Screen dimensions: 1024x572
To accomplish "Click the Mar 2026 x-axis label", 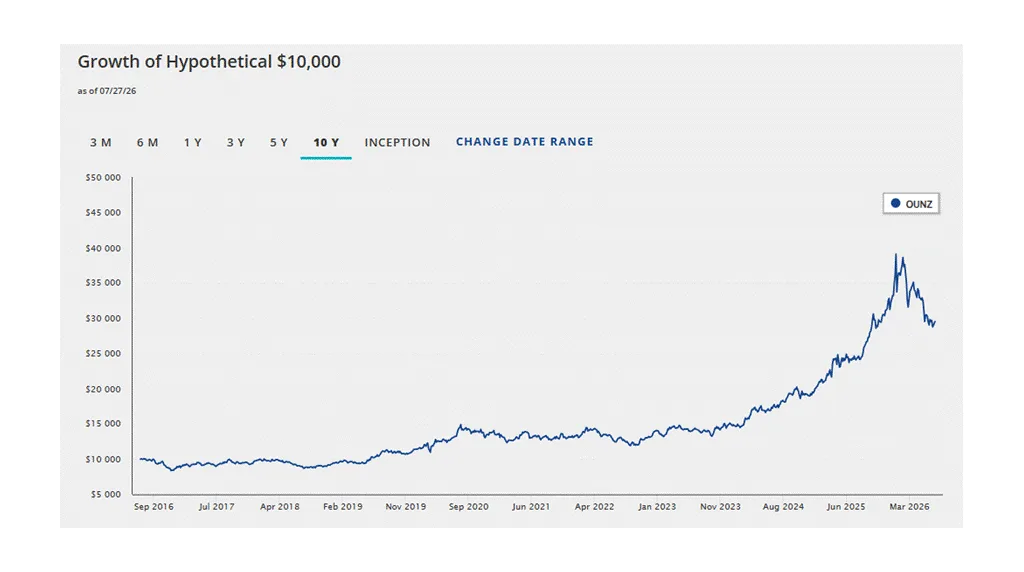I will (x=909, y=507).
